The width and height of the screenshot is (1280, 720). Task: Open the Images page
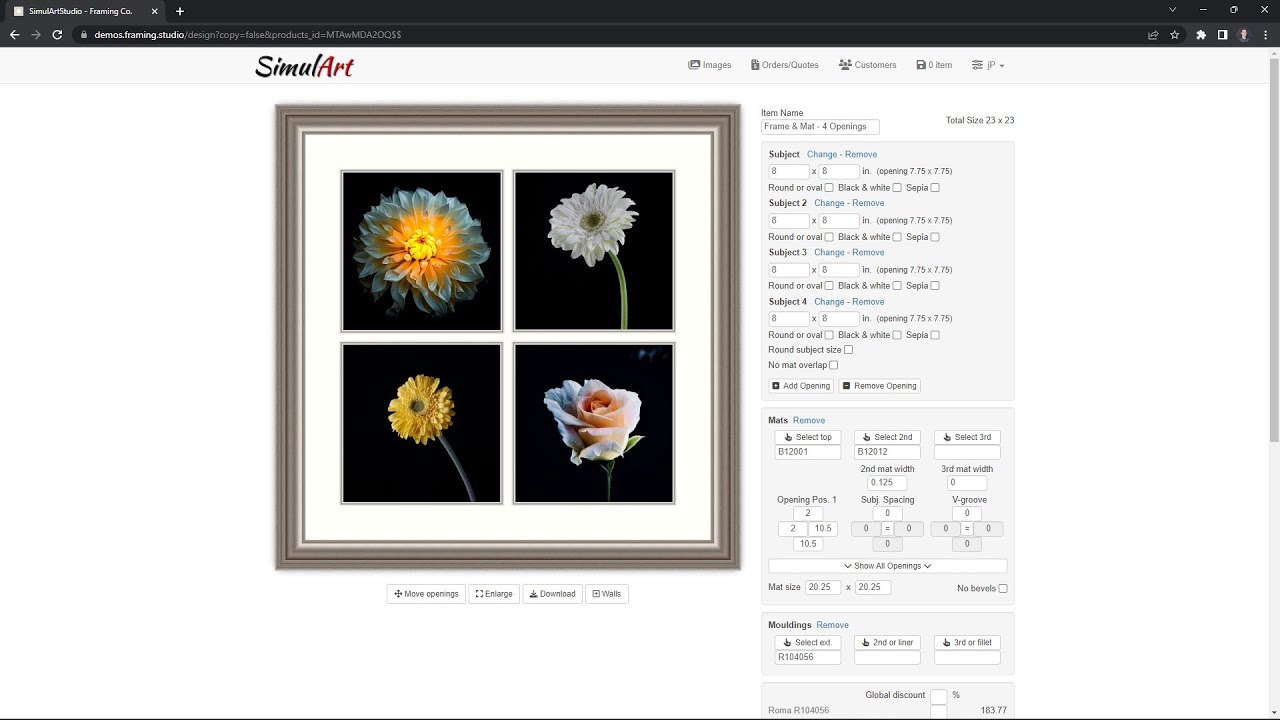point(710,65)
